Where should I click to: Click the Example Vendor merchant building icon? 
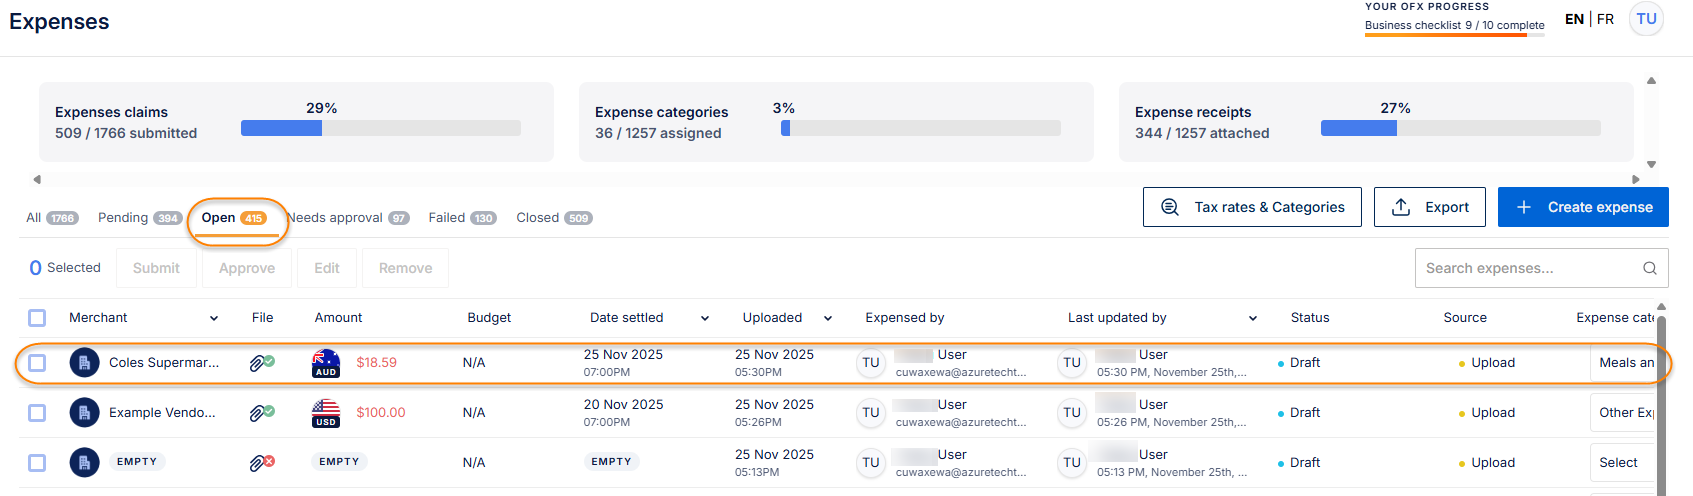[x=84, y=412]
